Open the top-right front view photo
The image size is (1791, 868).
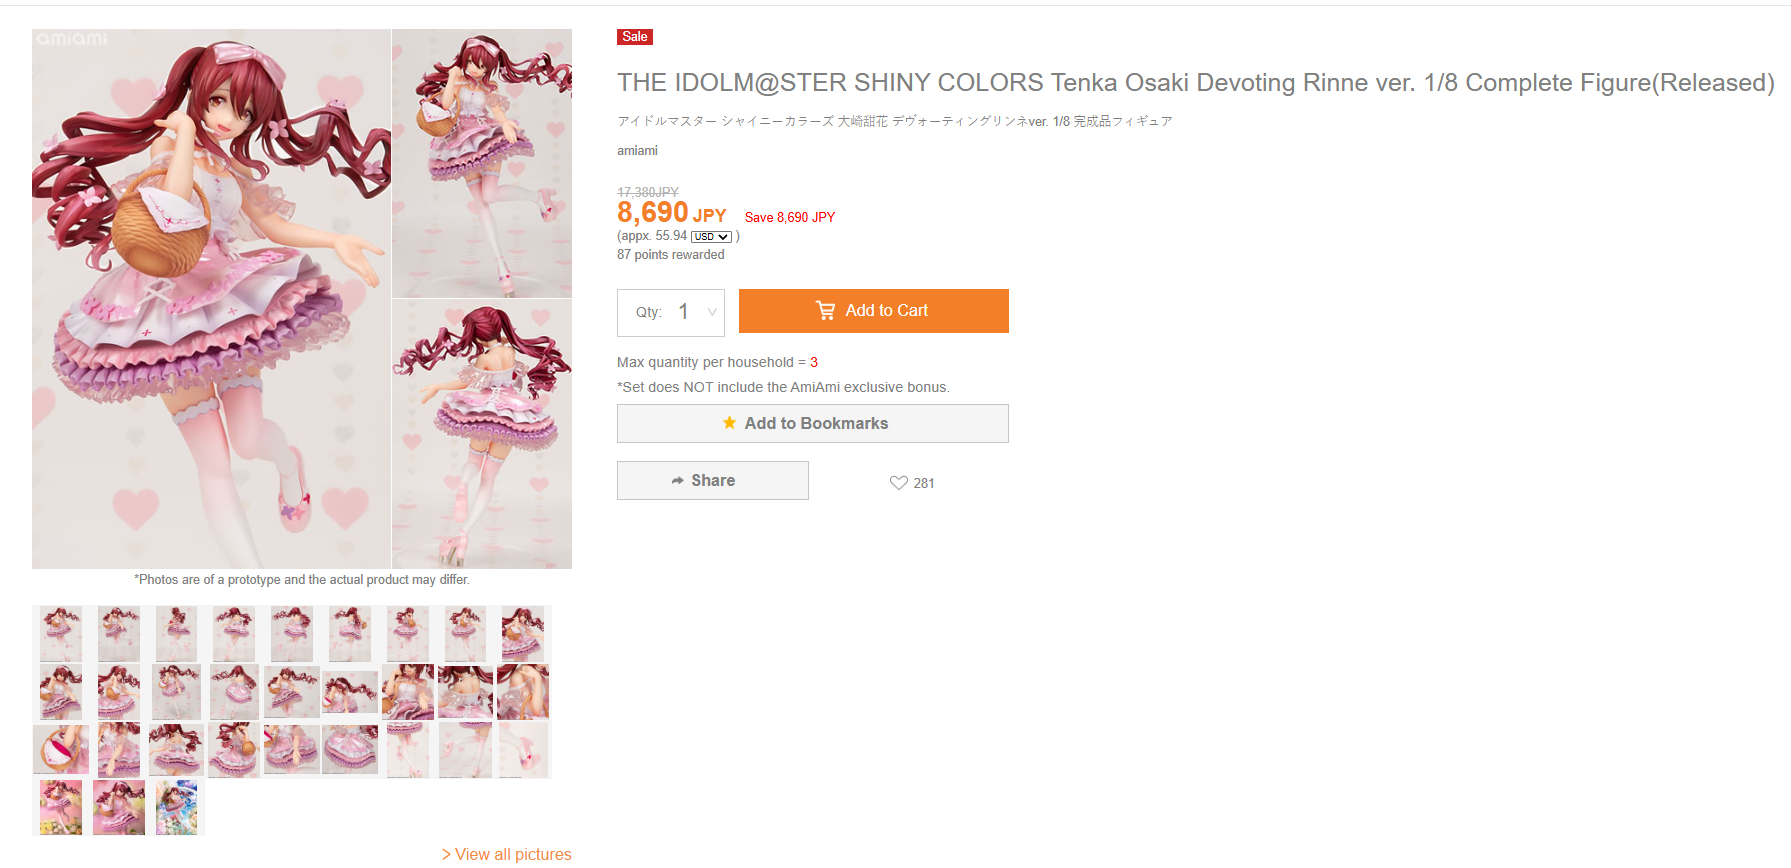click(x=482, y=163)
